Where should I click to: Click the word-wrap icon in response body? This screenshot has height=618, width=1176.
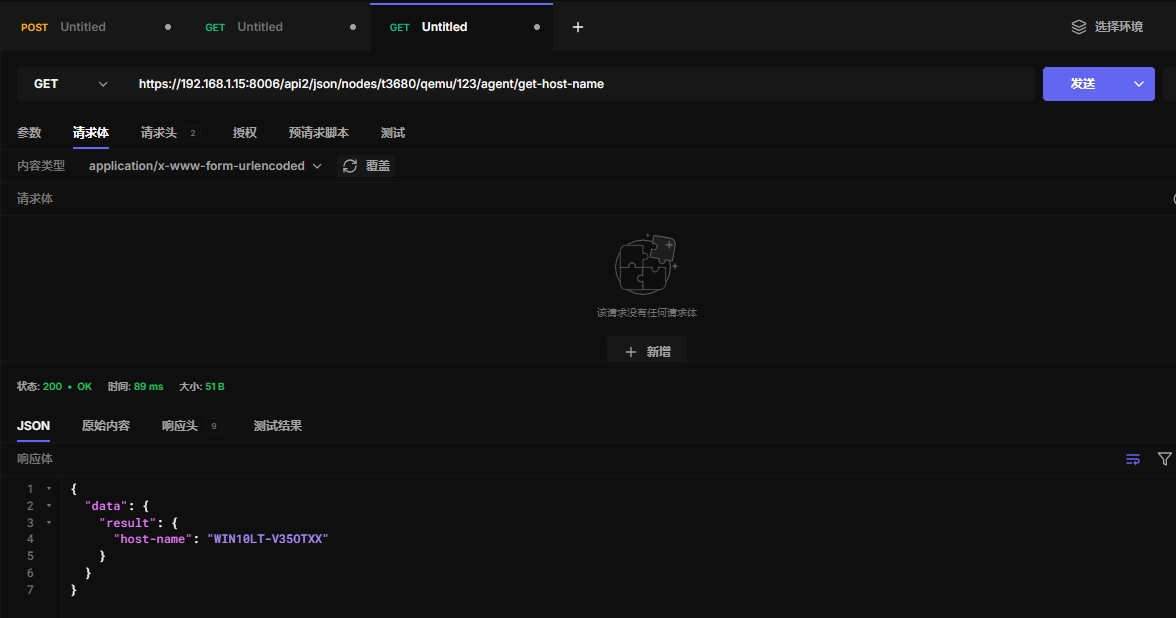[x=1133, y=459]
